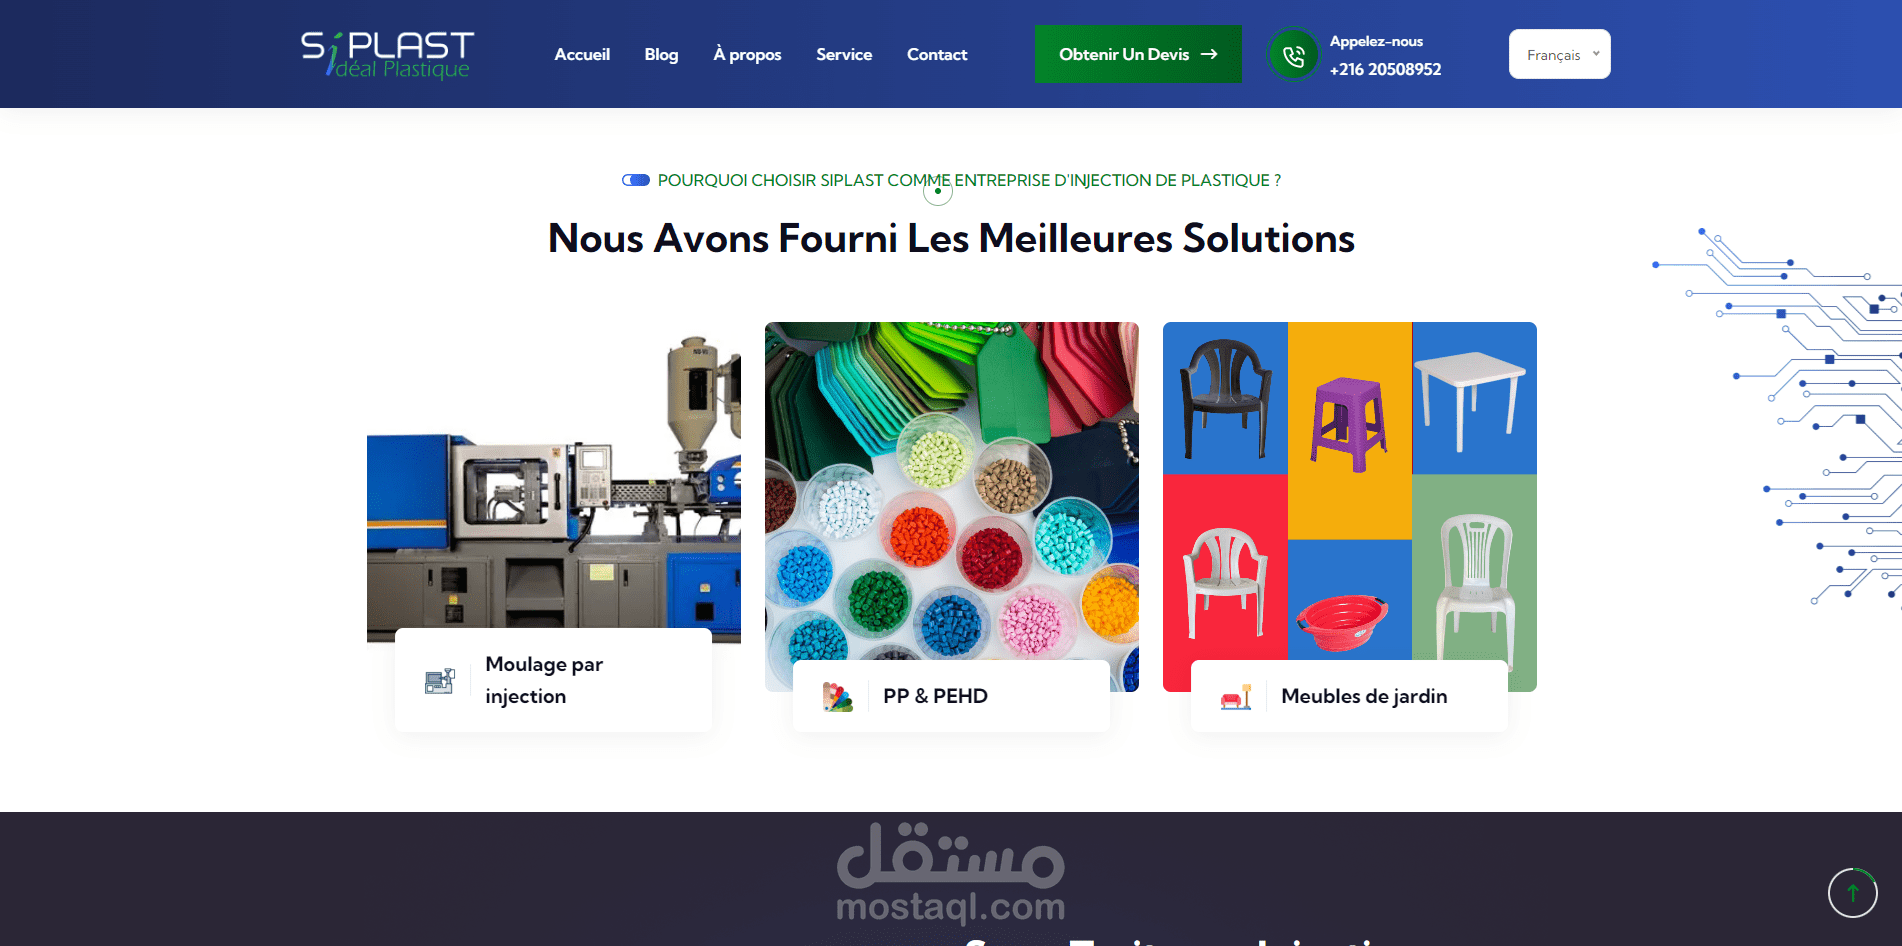Open the Accueil menu item
This screenshot has width=1902, height=946.
(x=582, y=54)
